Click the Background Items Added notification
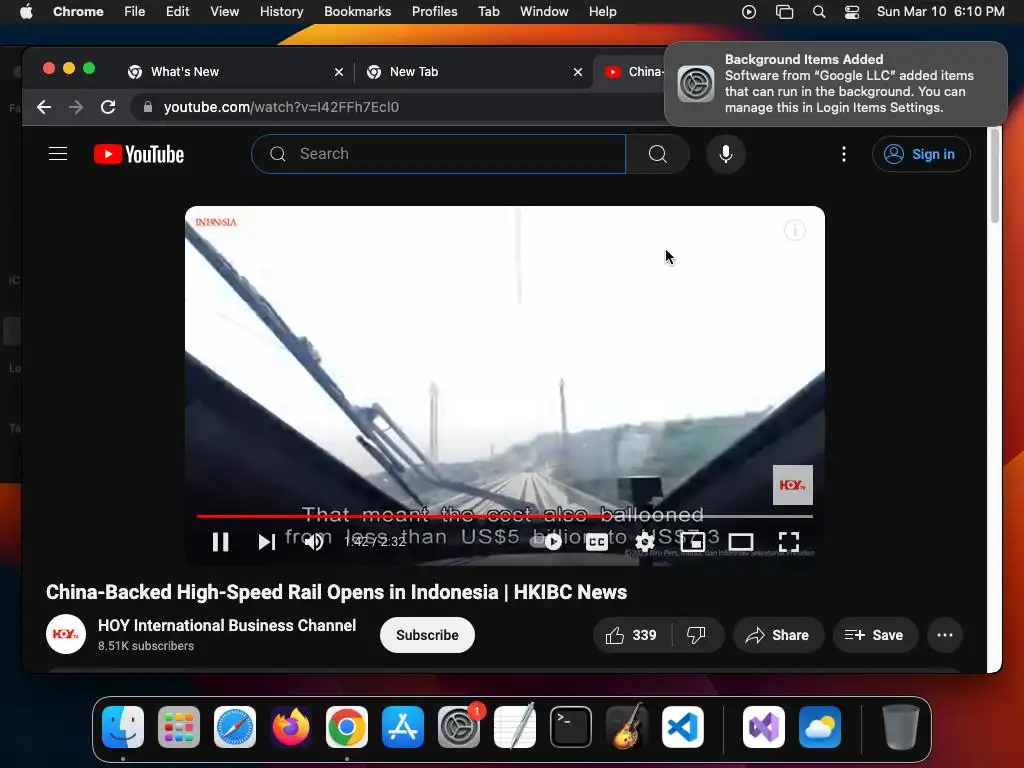The width and height of the screenshot is (1024, 768). click(836, 84)
